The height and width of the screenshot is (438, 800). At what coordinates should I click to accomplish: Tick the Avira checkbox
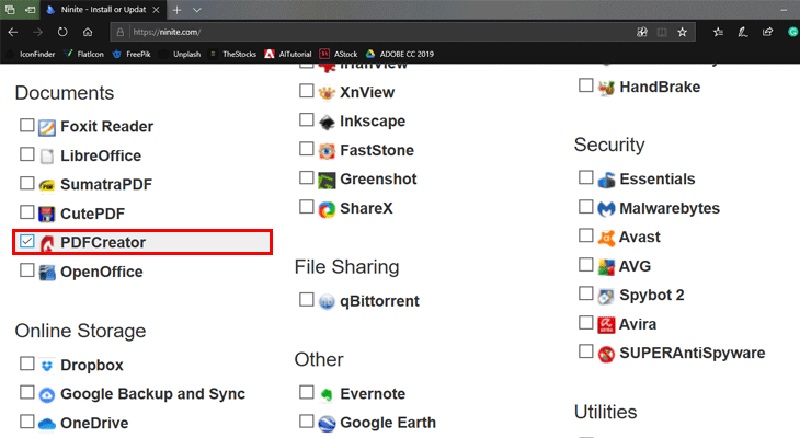click(586, 323)
